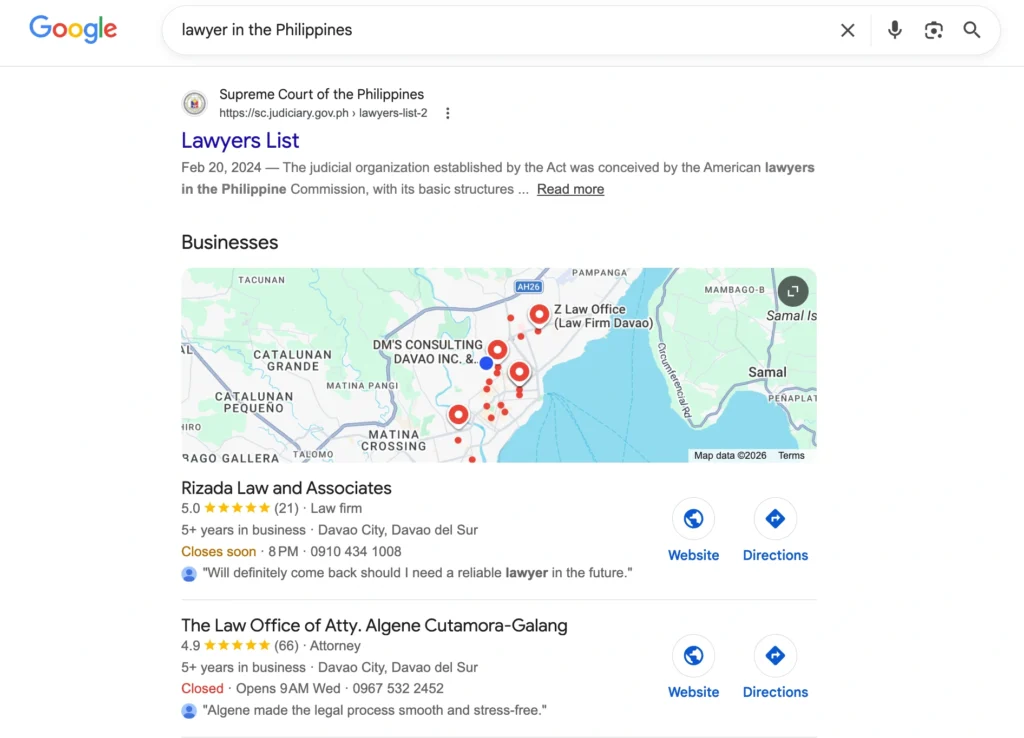Viewport: 1024px width, 738px height.
Task: Open Rizada Law and Associates listing
Action: (286, 488)
